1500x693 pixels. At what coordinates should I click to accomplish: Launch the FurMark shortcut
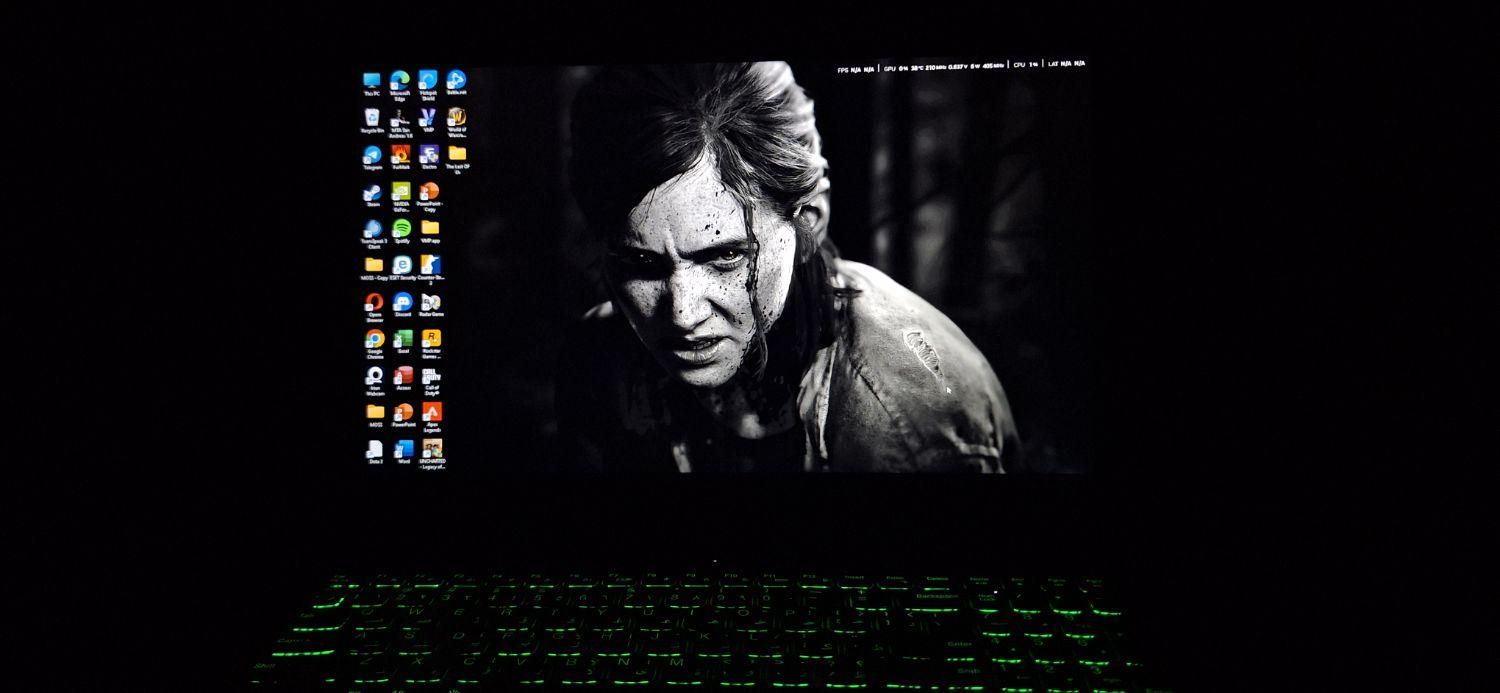point(400,154)
